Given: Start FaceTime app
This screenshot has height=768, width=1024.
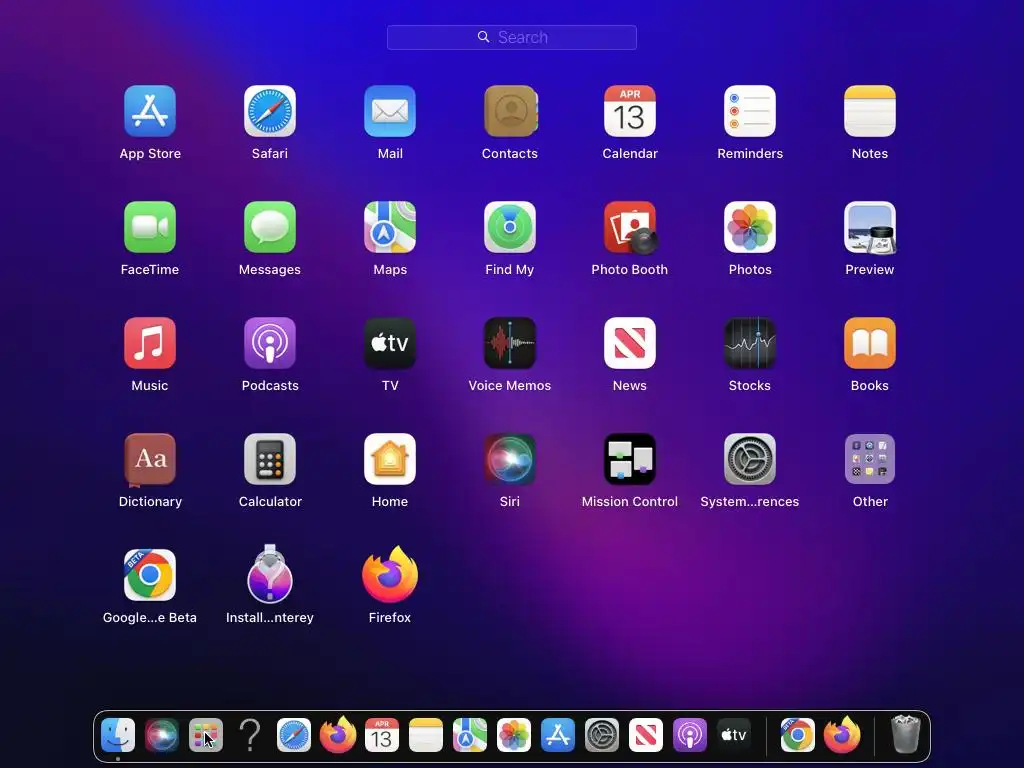Looking at the screenshot, I should click(x=150, y=227).
